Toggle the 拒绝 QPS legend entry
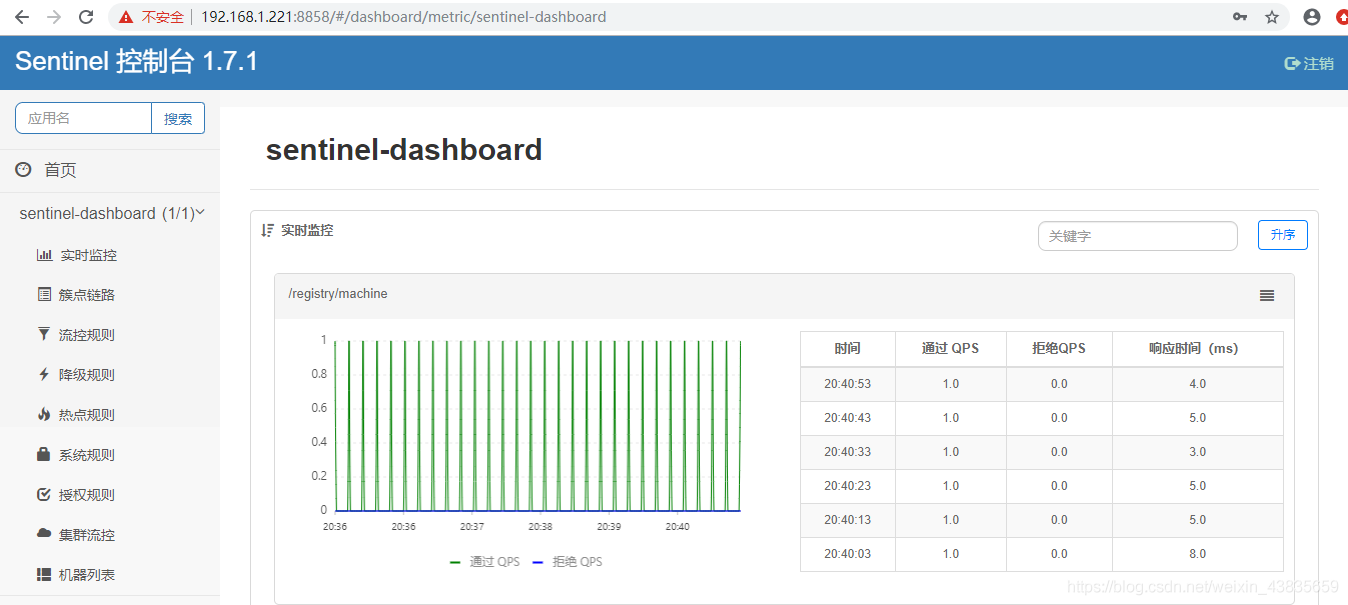This screenshot has height=605, width=1348. pos(567,562)
